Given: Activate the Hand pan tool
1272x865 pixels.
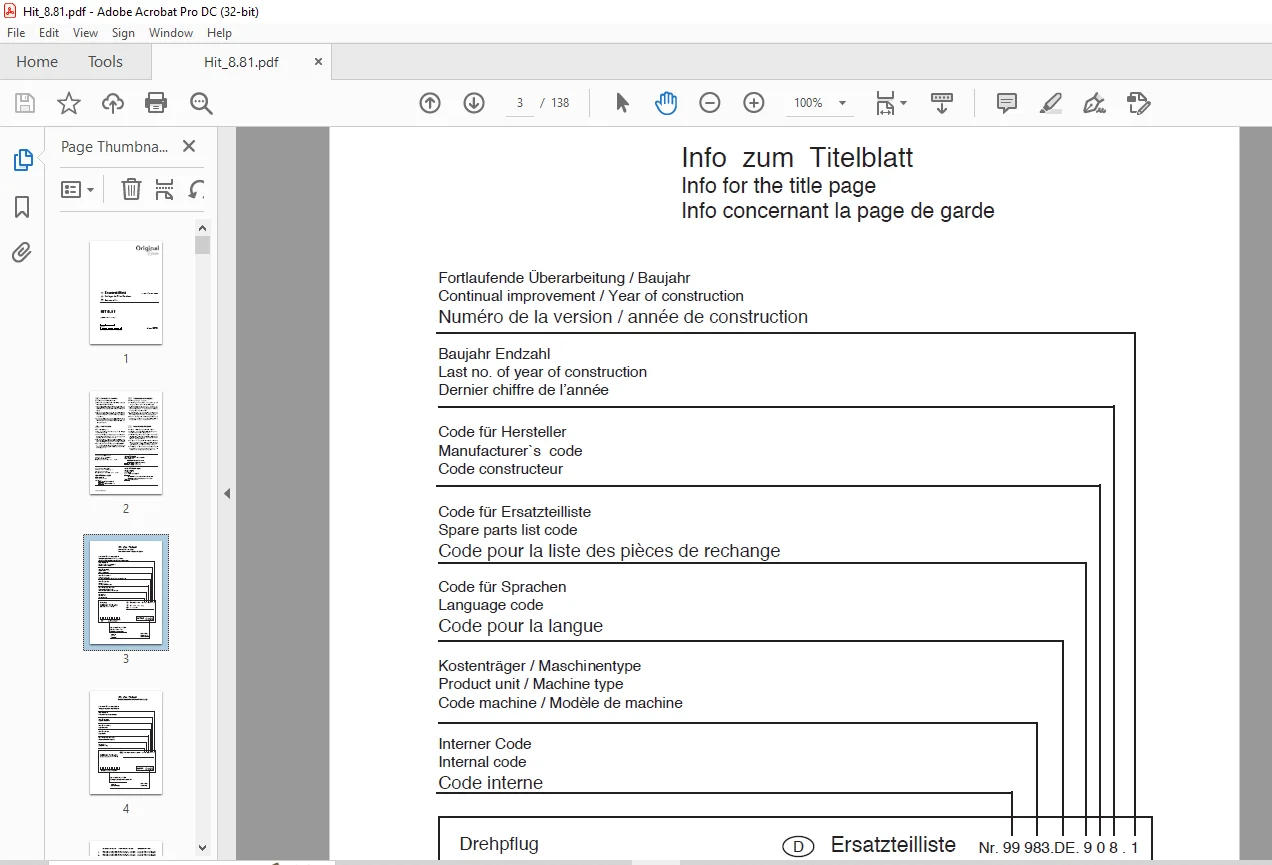Looking at the screenshot, I should pyautogui.click(x=666, y=103).
